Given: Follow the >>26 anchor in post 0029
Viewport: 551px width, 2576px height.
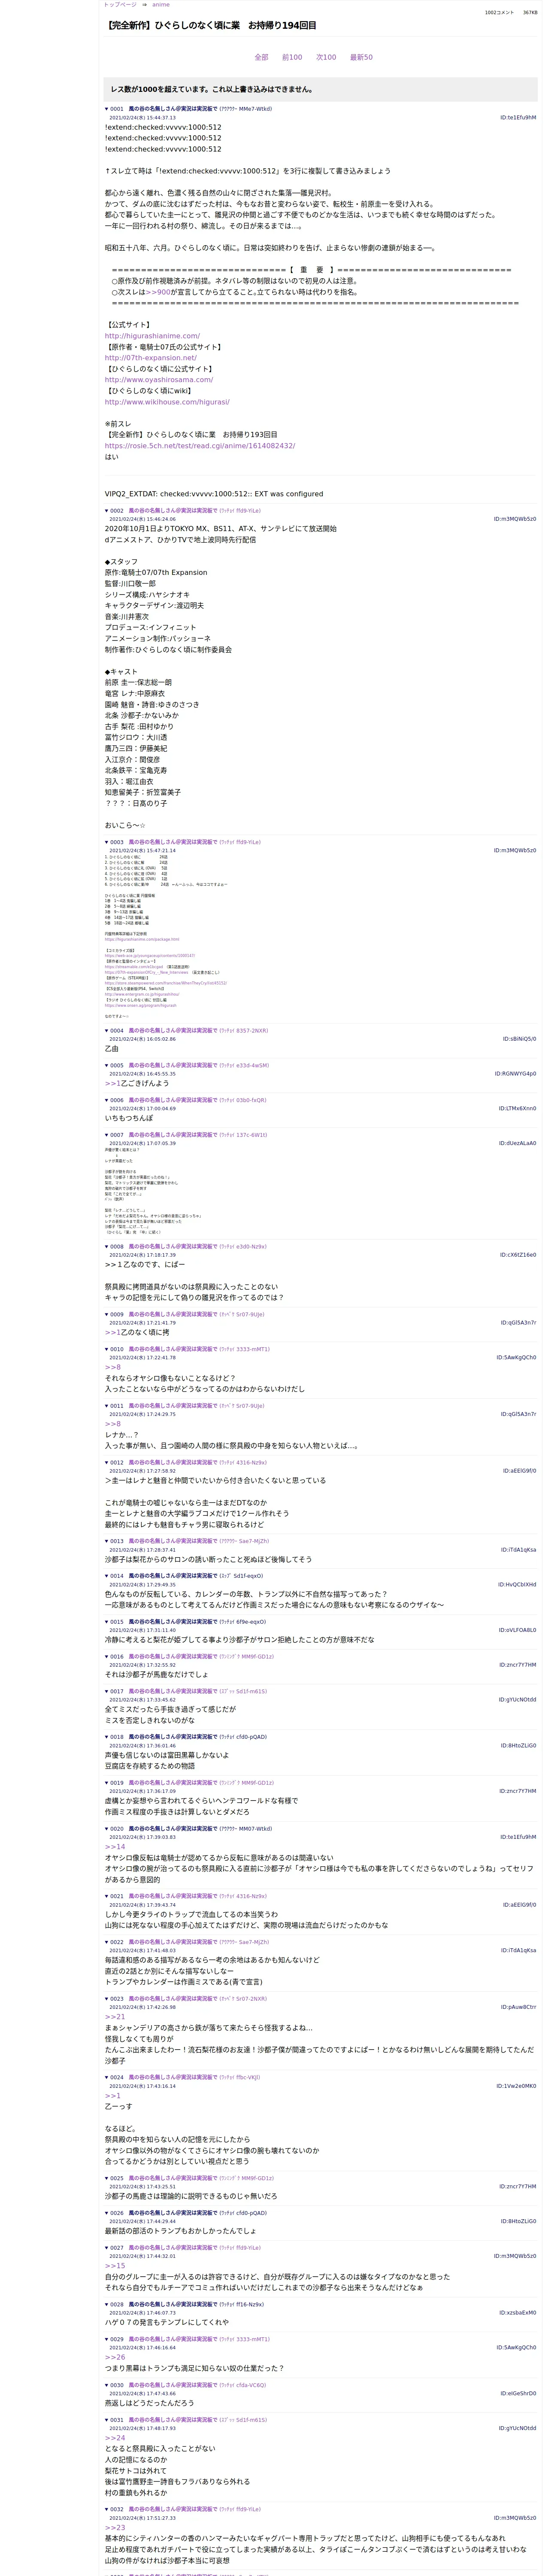Looking at the screenshot, I should (115, 2357).
